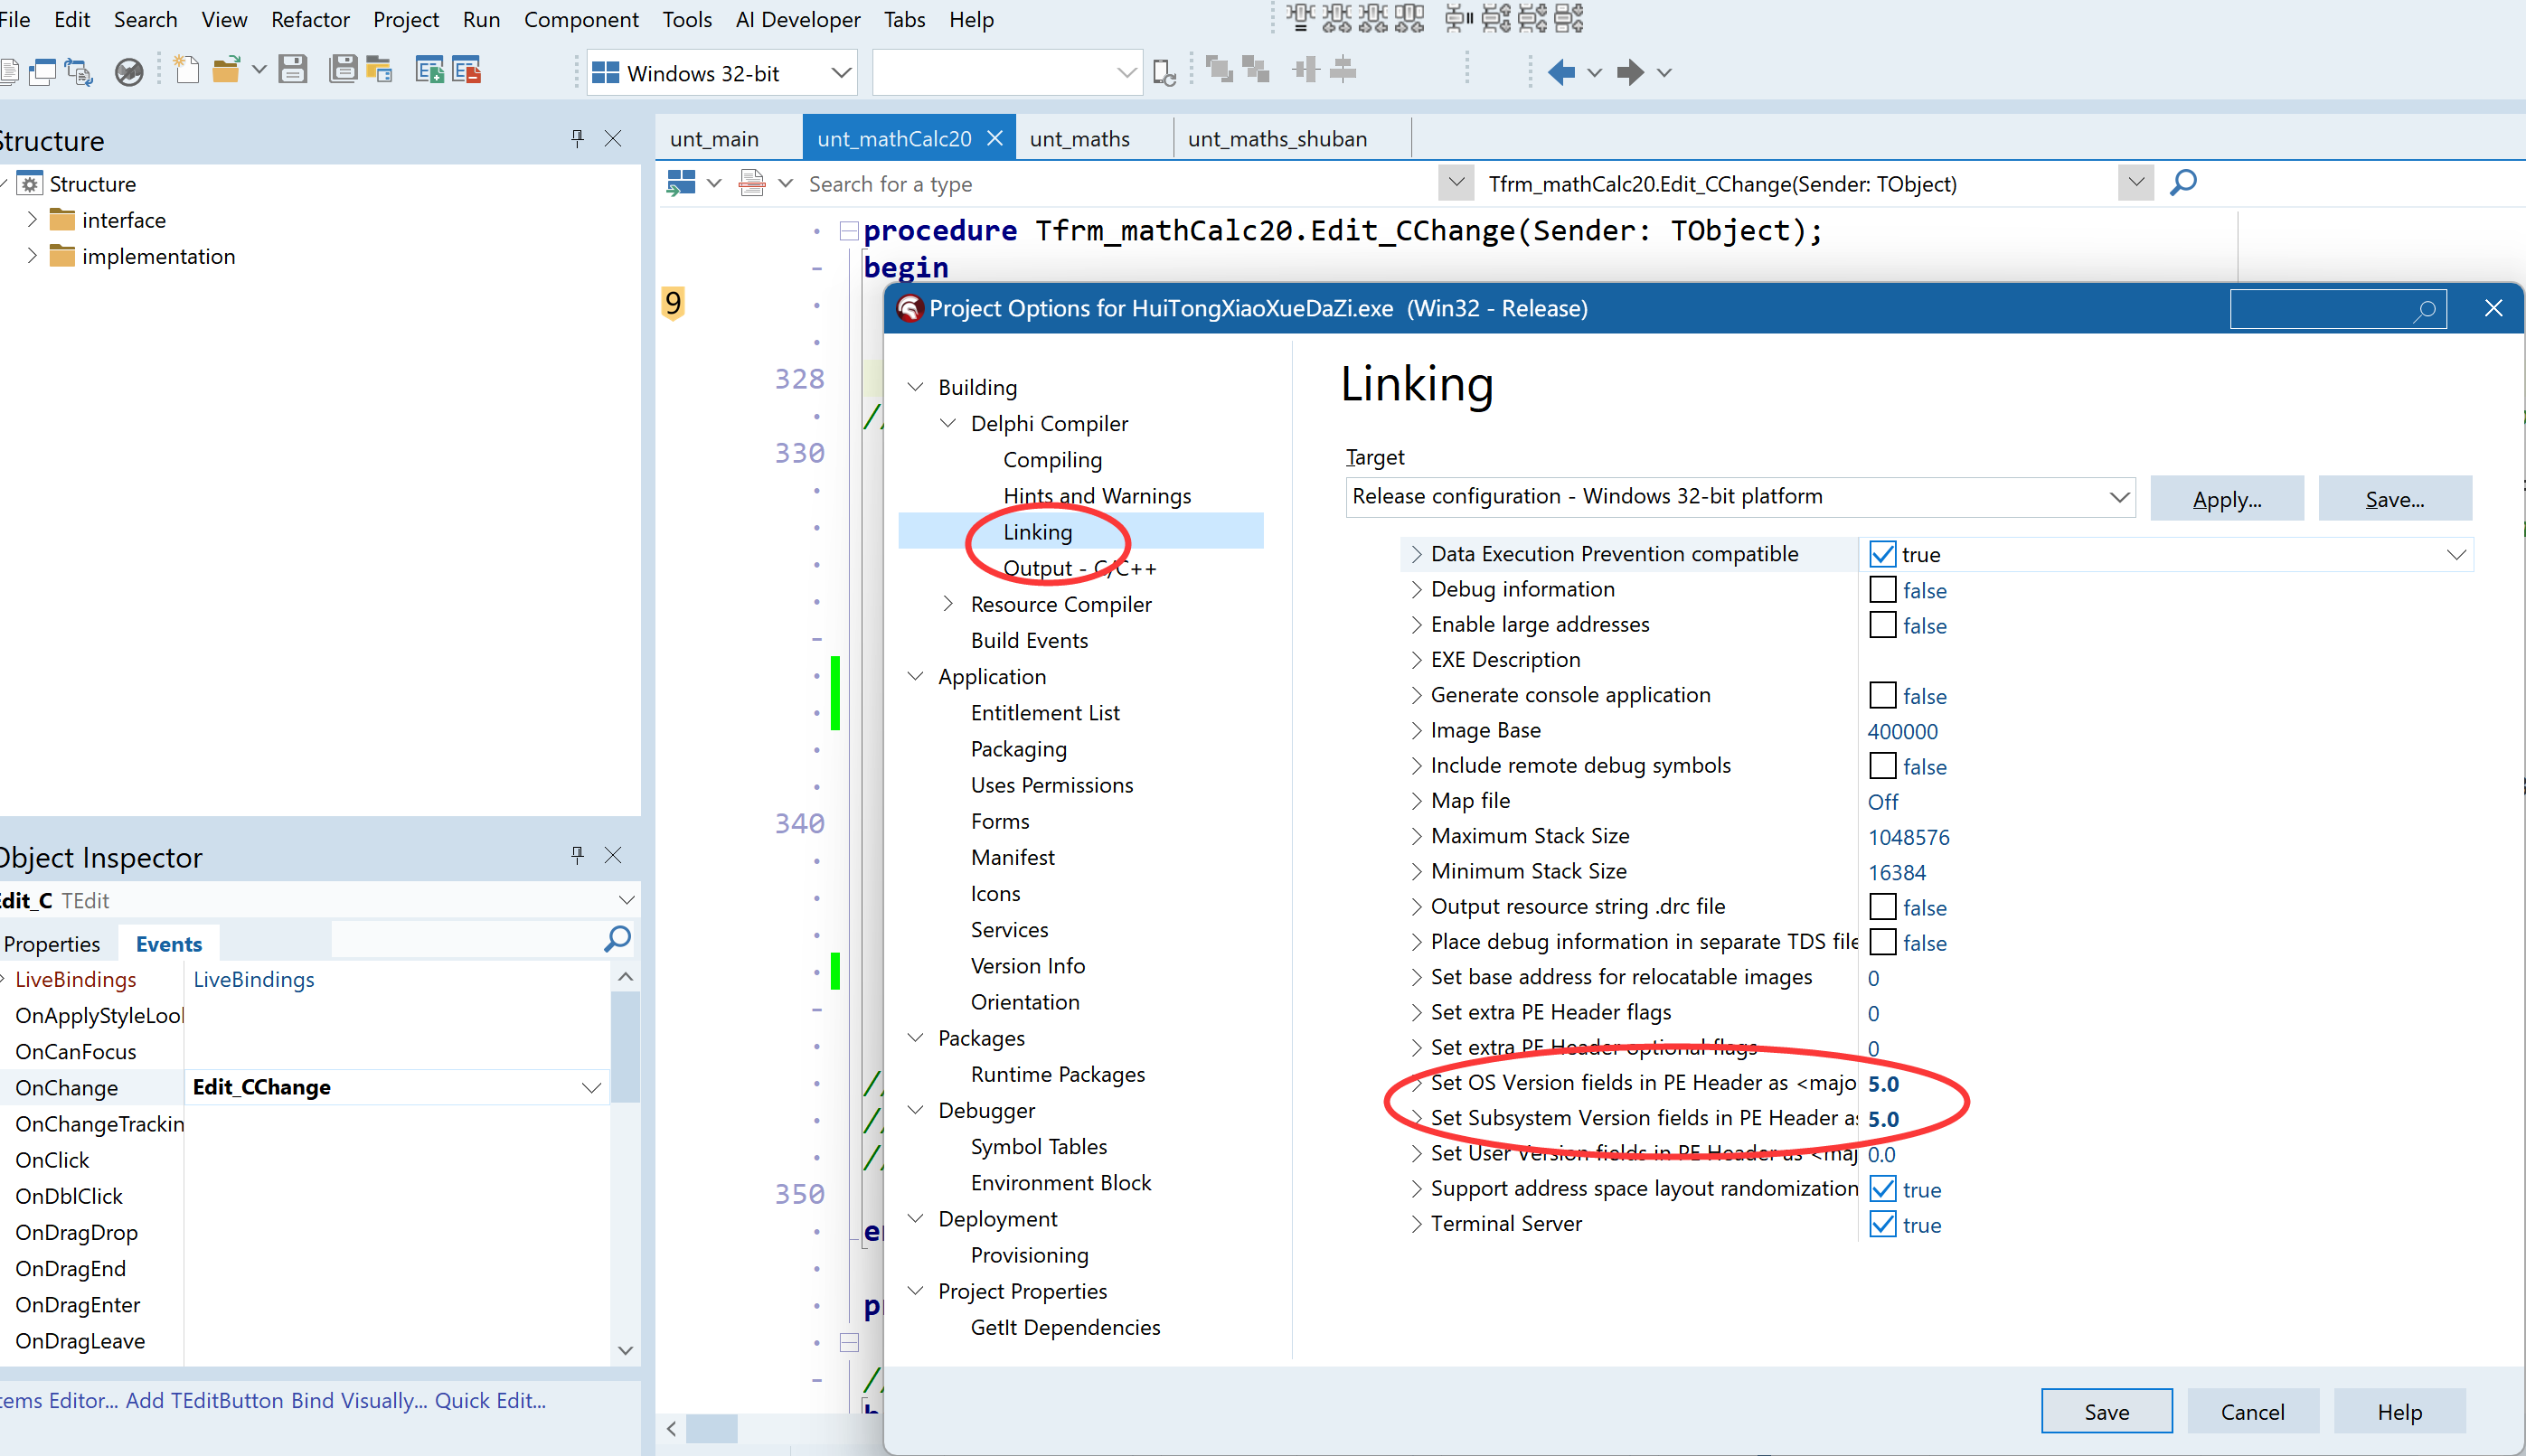Click the Save file toolbar icon
2526x1456 pixels.
point(292,70)
